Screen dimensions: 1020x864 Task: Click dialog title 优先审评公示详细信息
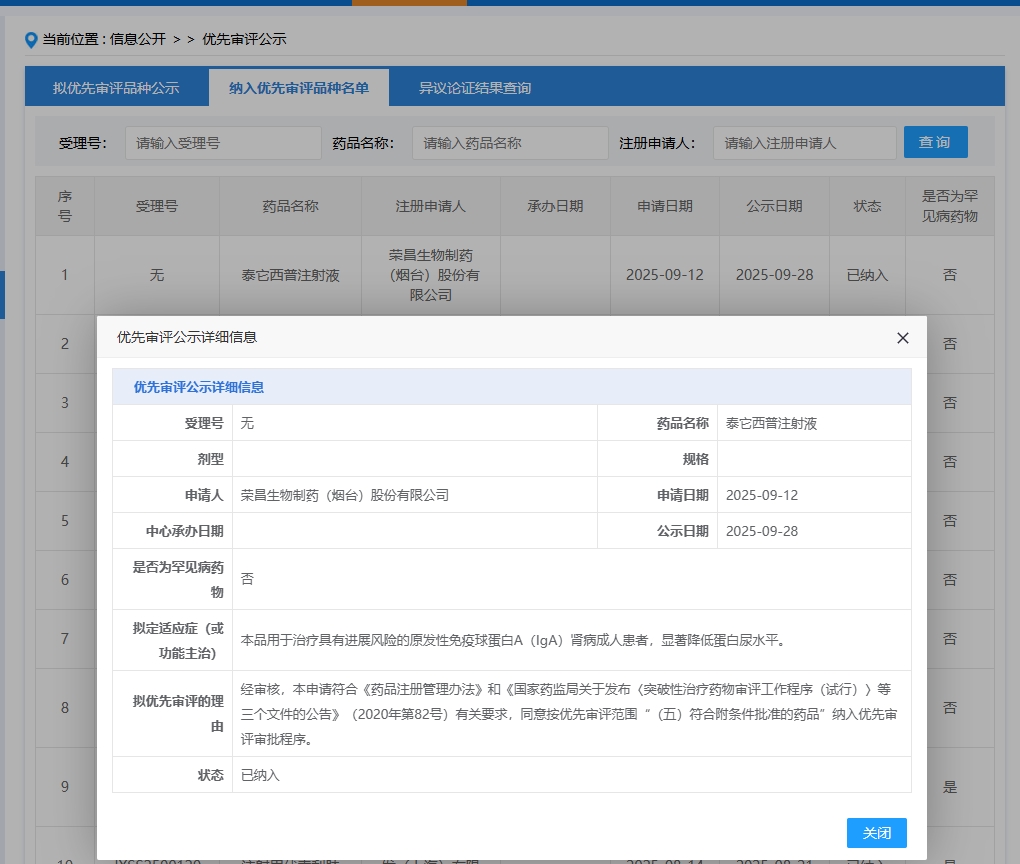pyautogui.click(x=187, y=337)
